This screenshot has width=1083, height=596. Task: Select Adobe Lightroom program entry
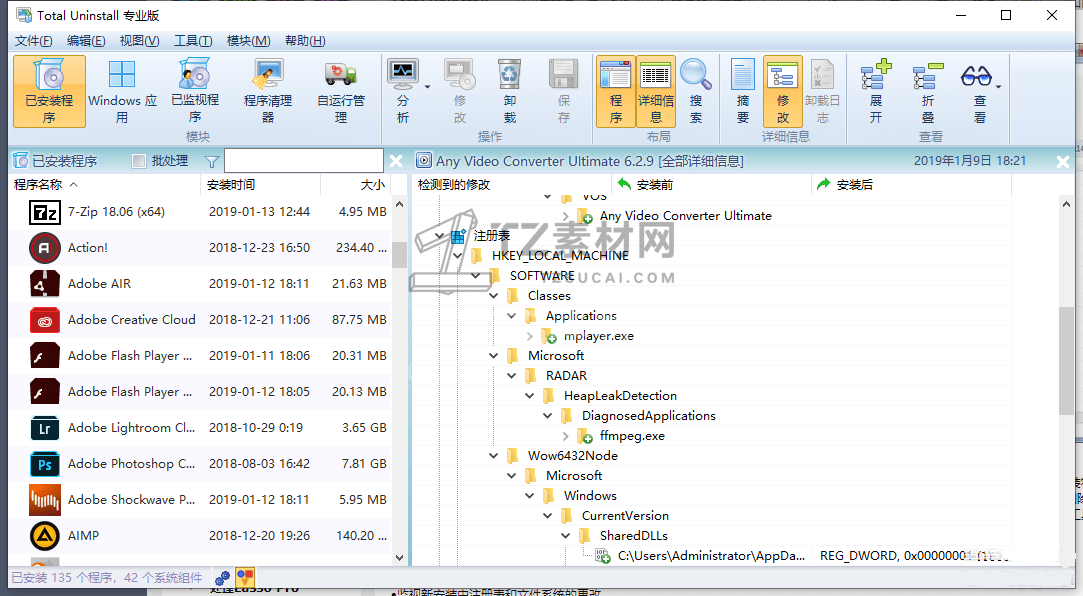(x=200, y=427)
